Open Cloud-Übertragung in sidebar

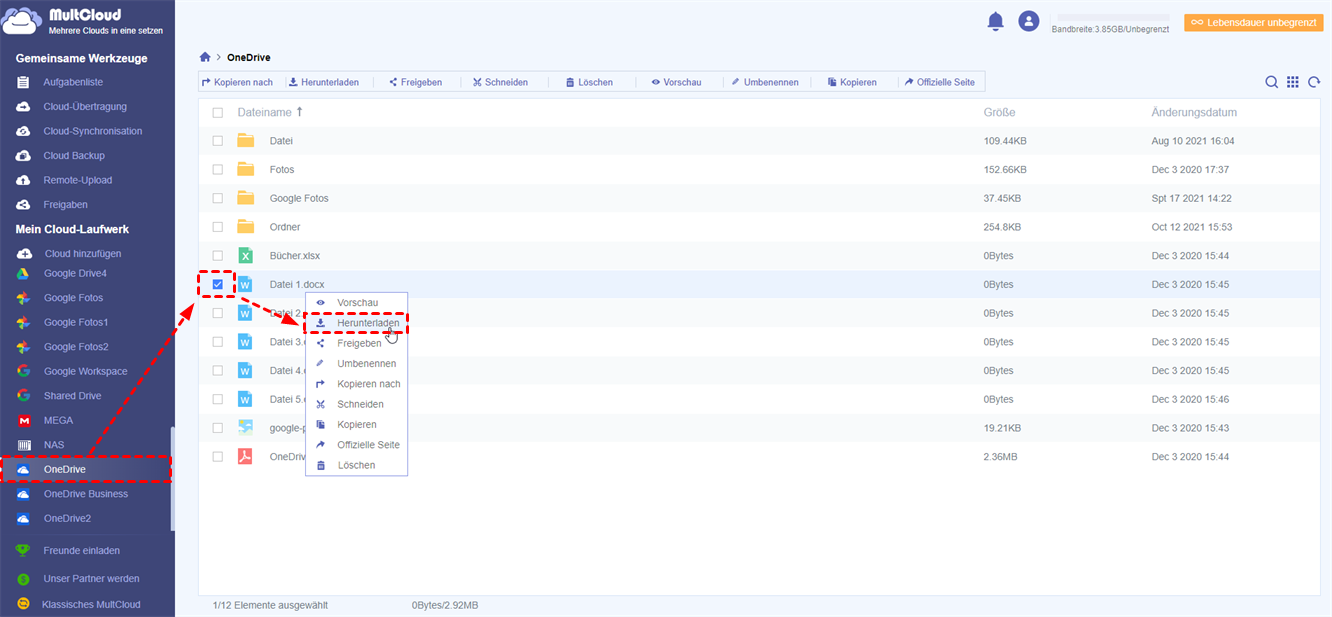point(85,106)
